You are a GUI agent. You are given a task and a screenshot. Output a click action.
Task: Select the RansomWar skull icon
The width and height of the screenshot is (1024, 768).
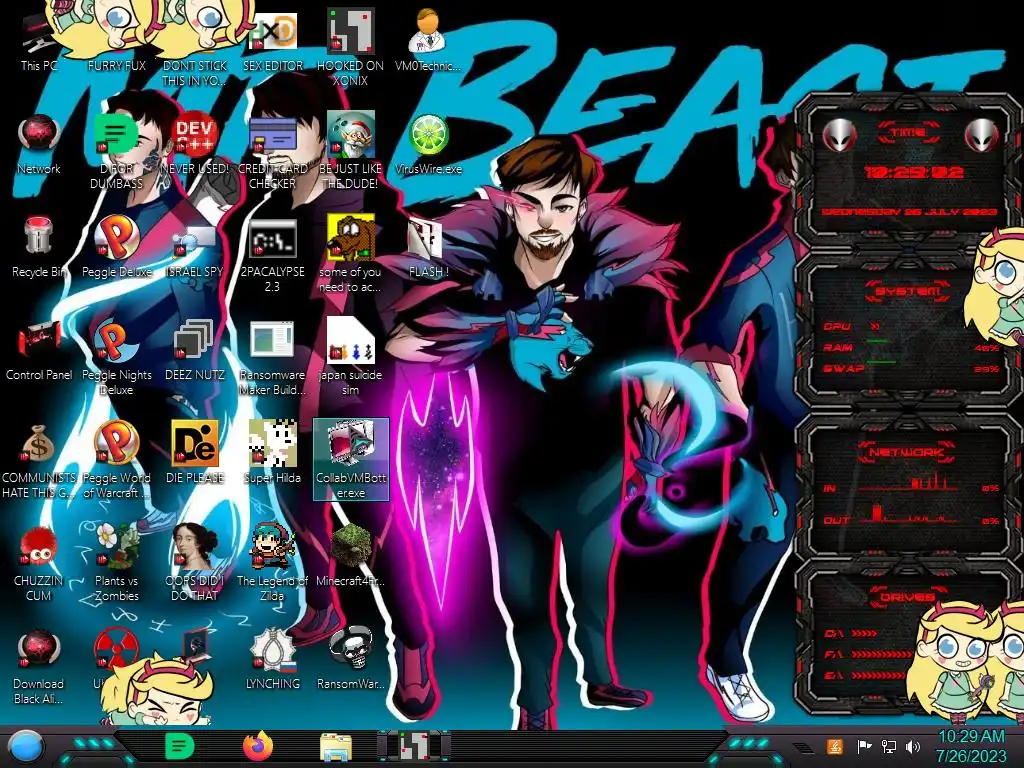pyautogui.click(x=351, y=658)
